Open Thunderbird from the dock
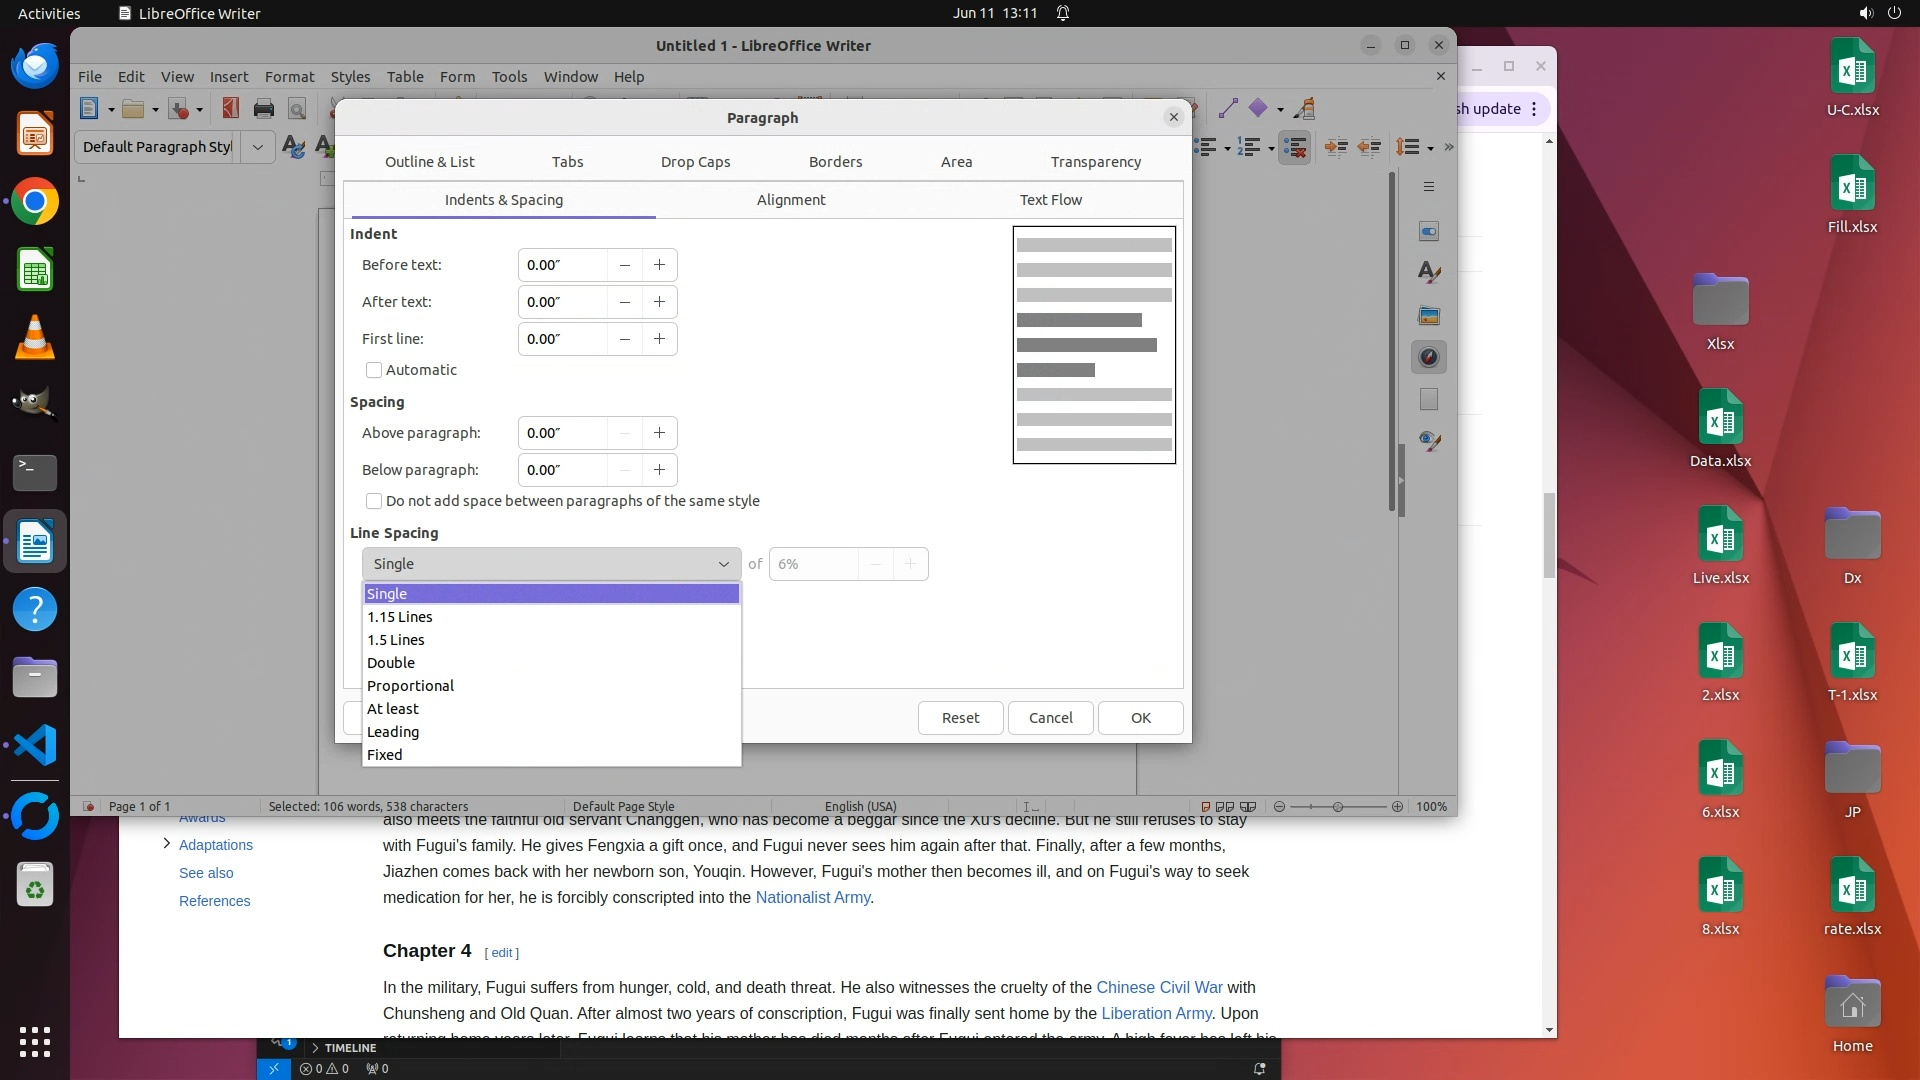 click(x=35, y=67)
